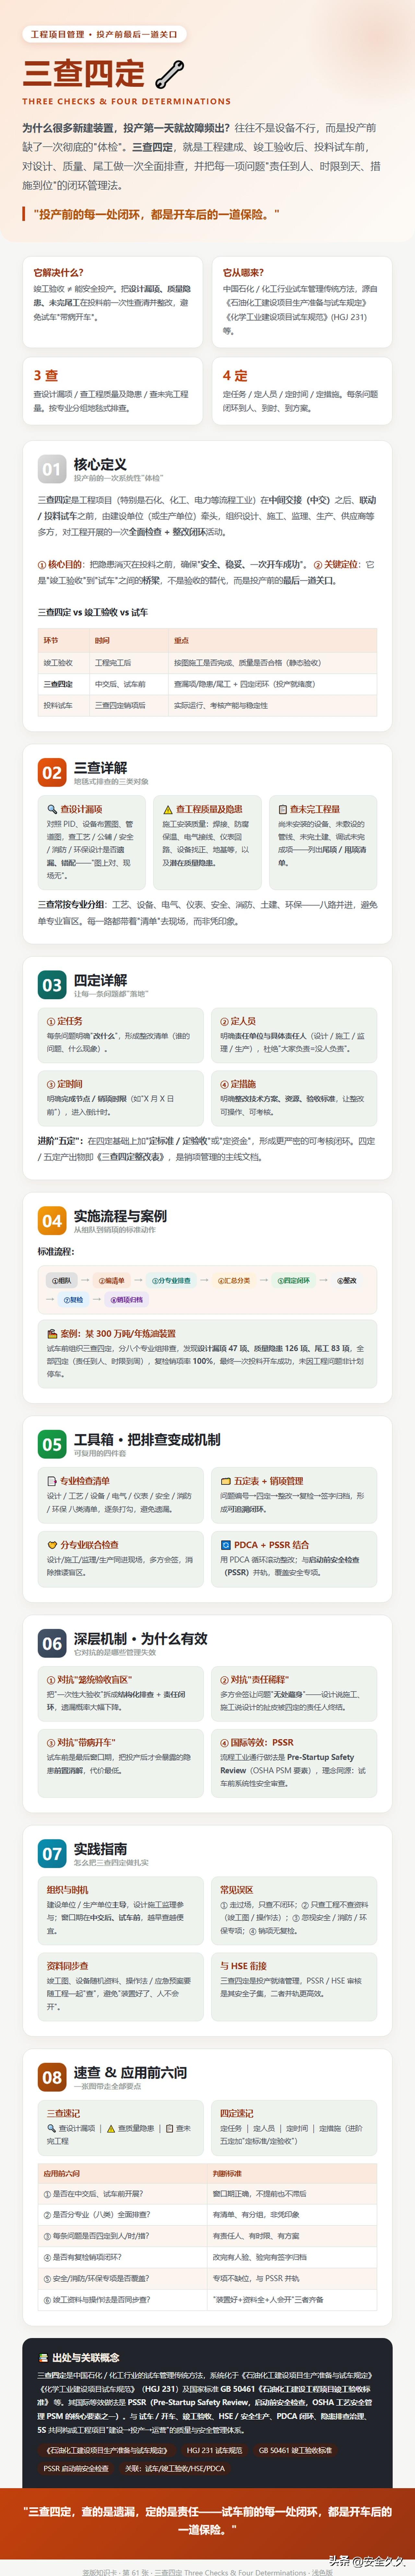Select the ①组队 step chip
The image size is (415, 2576).
click(62, 1280)
